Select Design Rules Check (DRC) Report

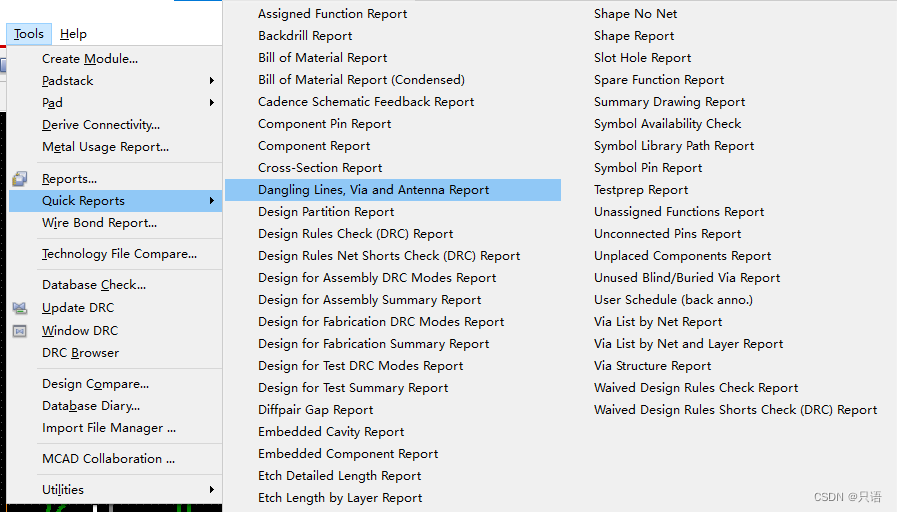355,234
